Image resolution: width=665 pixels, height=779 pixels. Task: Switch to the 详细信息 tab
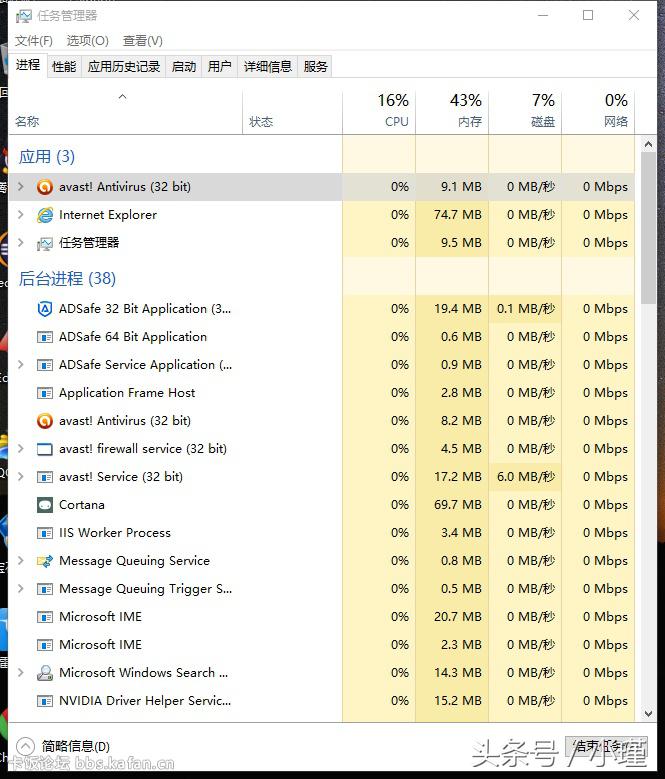click(x=268, y=66)
